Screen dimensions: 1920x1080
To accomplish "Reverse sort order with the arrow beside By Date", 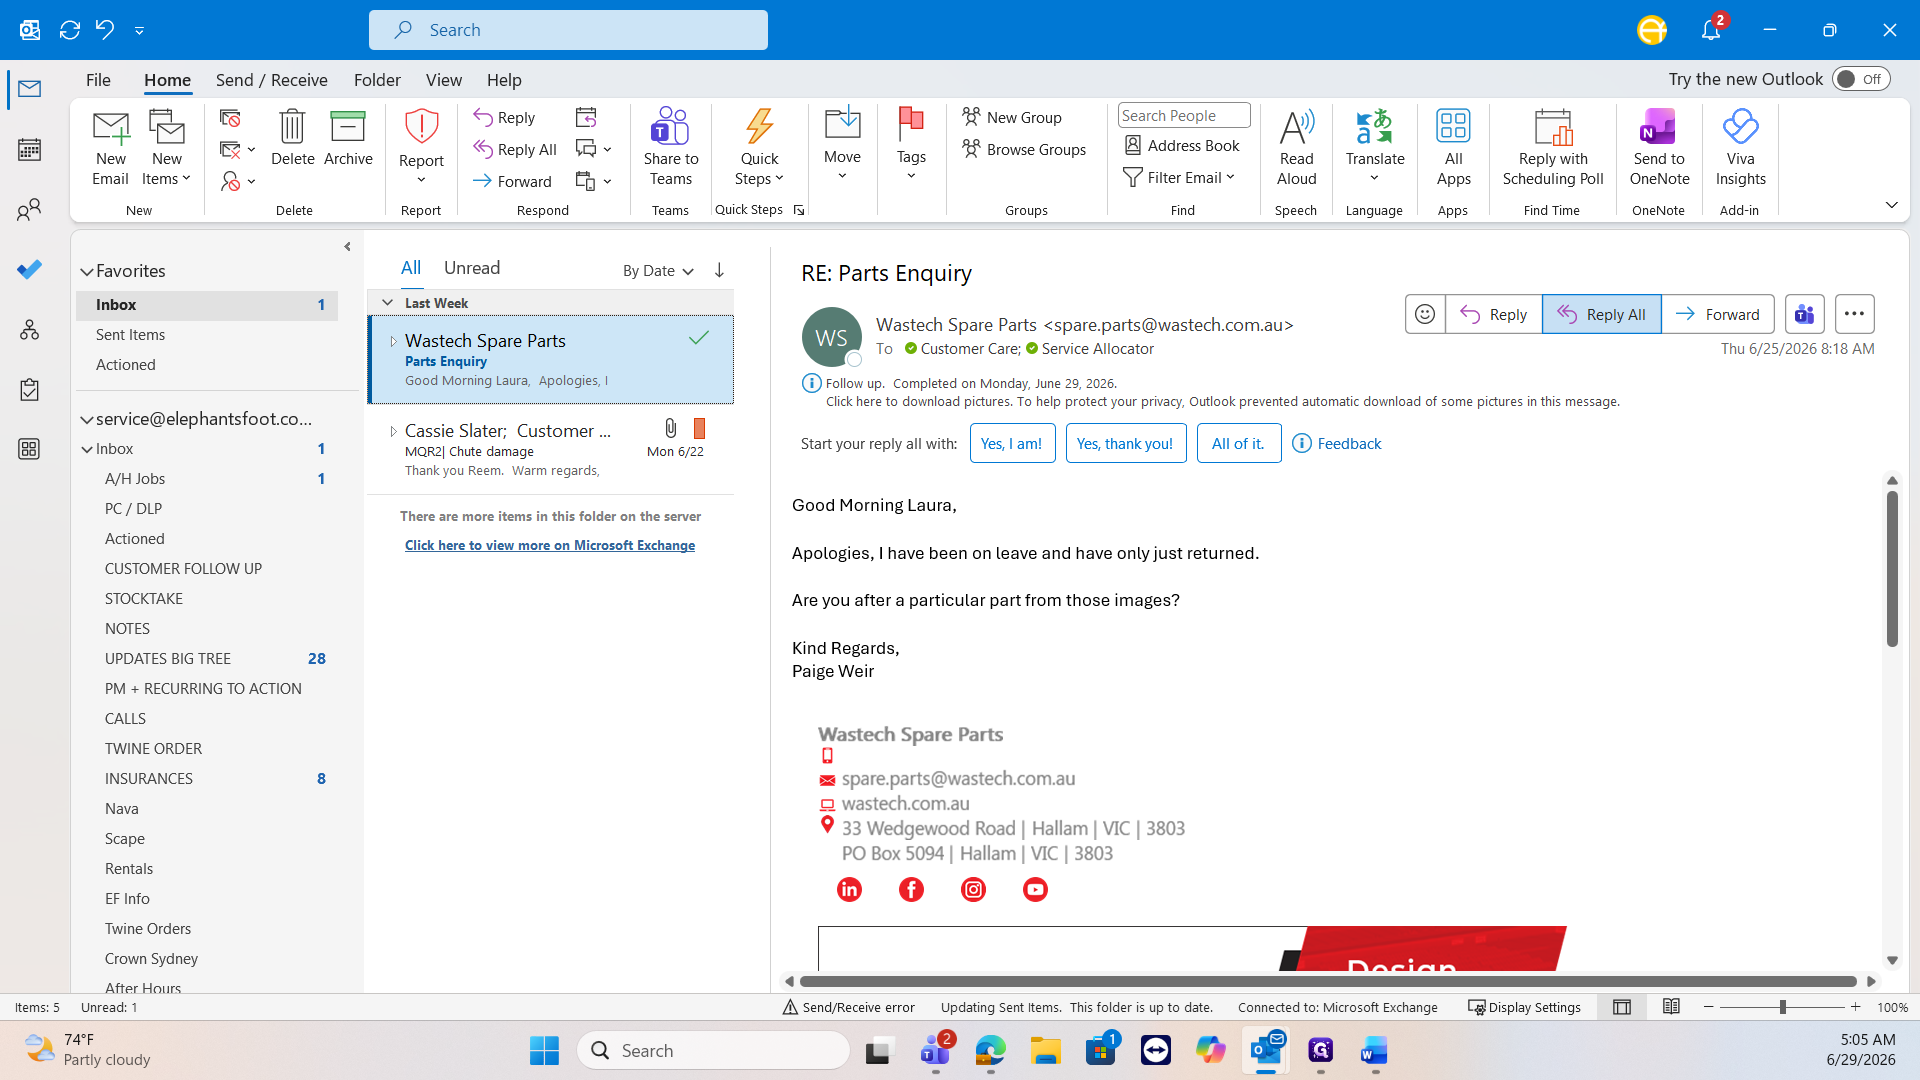I will coord(719,271).
